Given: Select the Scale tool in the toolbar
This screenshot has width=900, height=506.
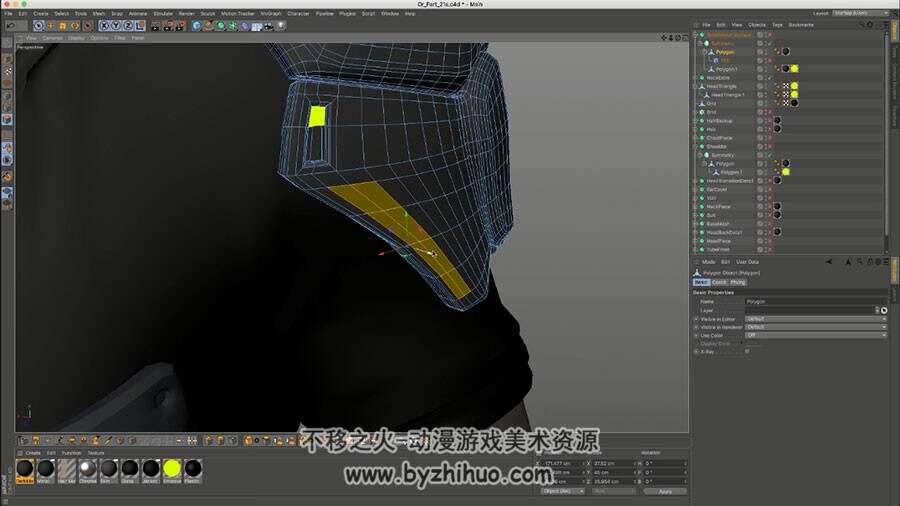Looking at the screenshot, I should (x=63, y=26).
